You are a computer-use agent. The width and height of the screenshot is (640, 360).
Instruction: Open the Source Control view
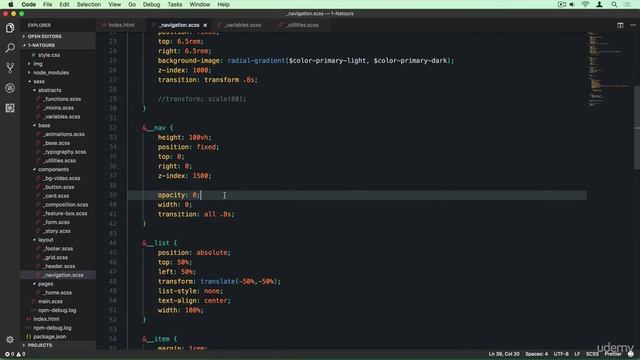coord(10,68)
